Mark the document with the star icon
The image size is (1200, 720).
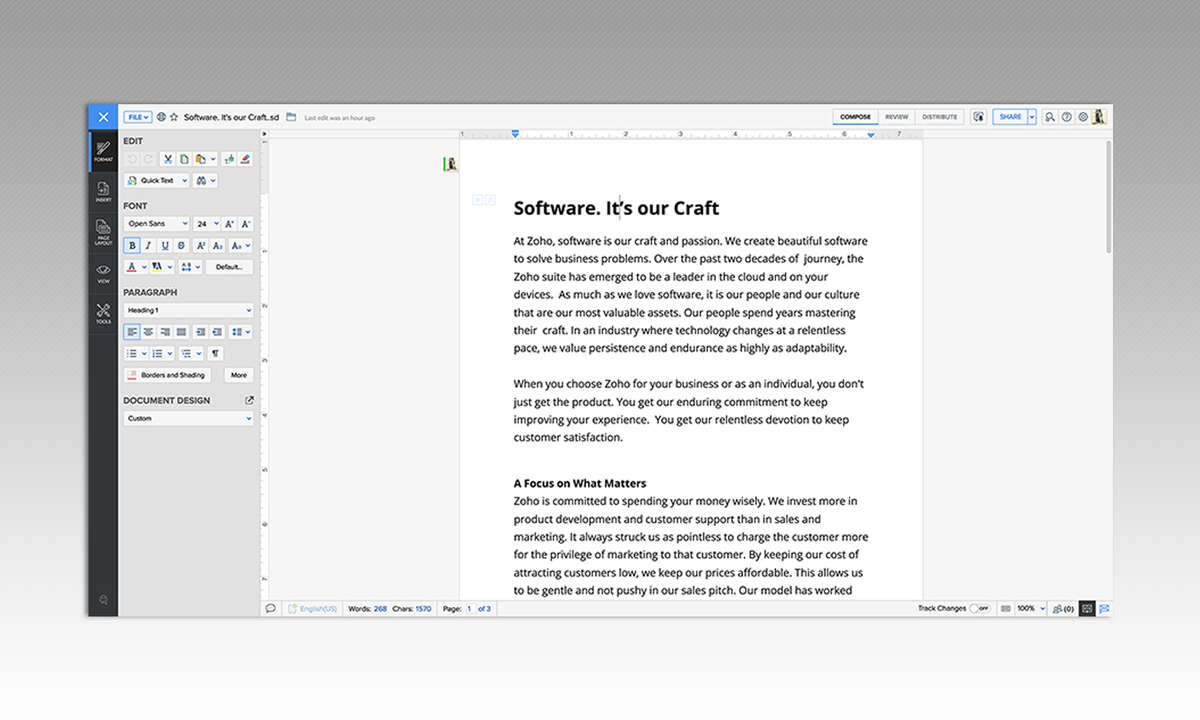click(x=174, y=117)
